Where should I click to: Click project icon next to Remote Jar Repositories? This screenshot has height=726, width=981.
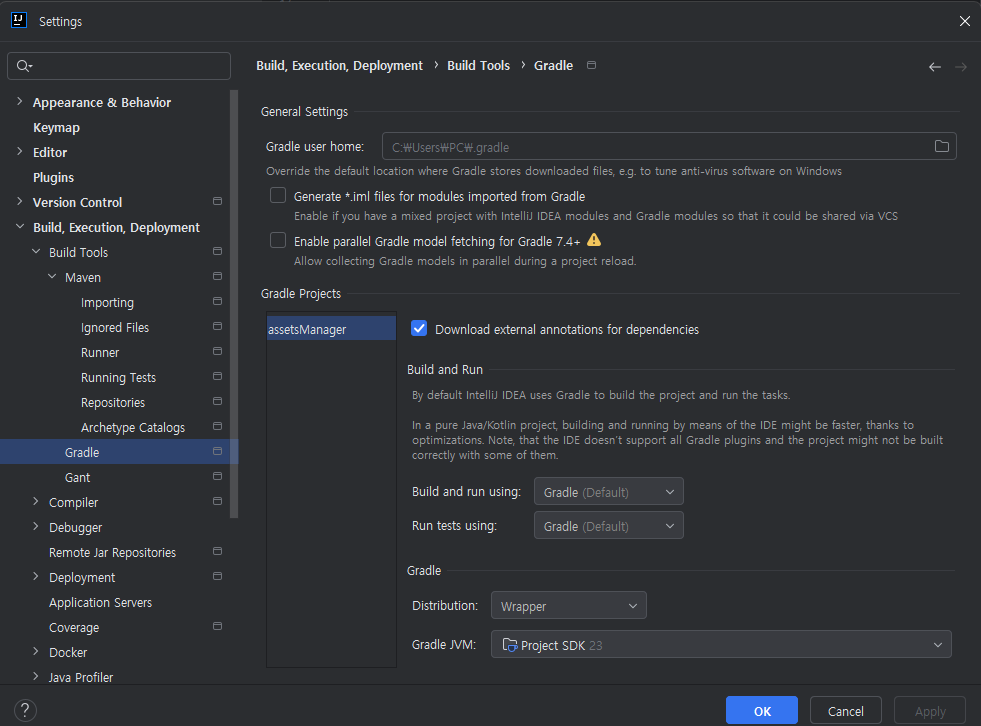217,552
